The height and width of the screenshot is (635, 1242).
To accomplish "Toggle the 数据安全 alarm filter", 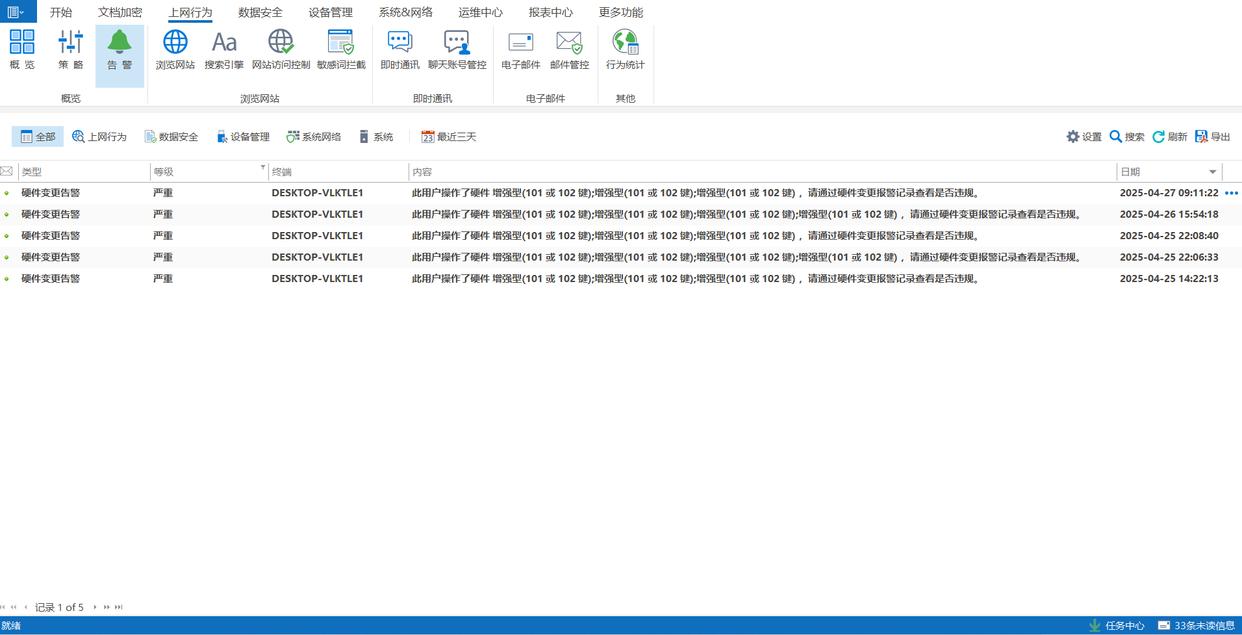I will pos(171,137).
